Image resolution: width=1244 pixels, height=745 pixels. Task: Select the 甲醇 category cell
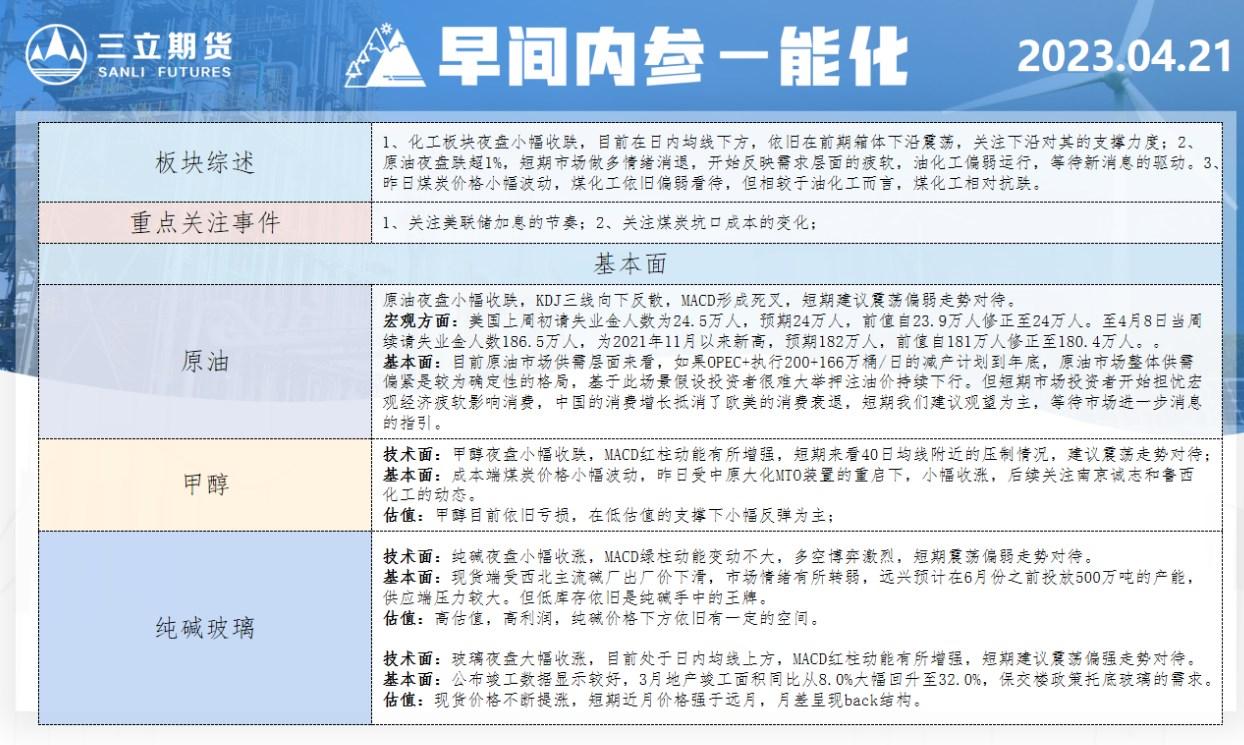[205, 484]
